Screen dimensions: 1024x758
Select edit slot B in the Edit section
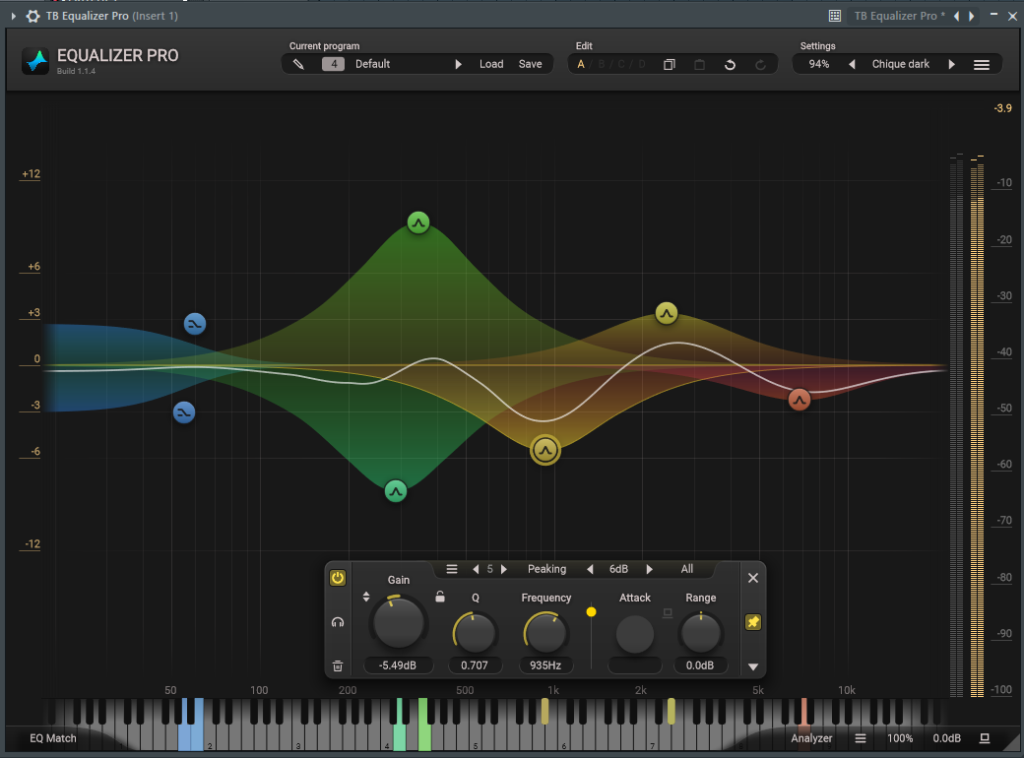pyautogui.click(x=602, y=64)
